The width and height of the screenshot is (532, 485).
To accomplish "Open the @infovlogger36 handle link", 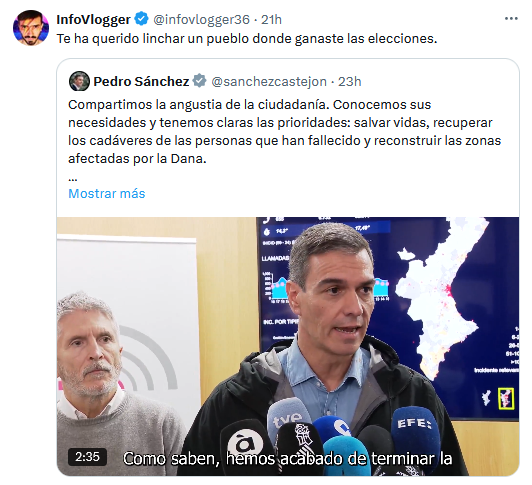I will (202, 19).
